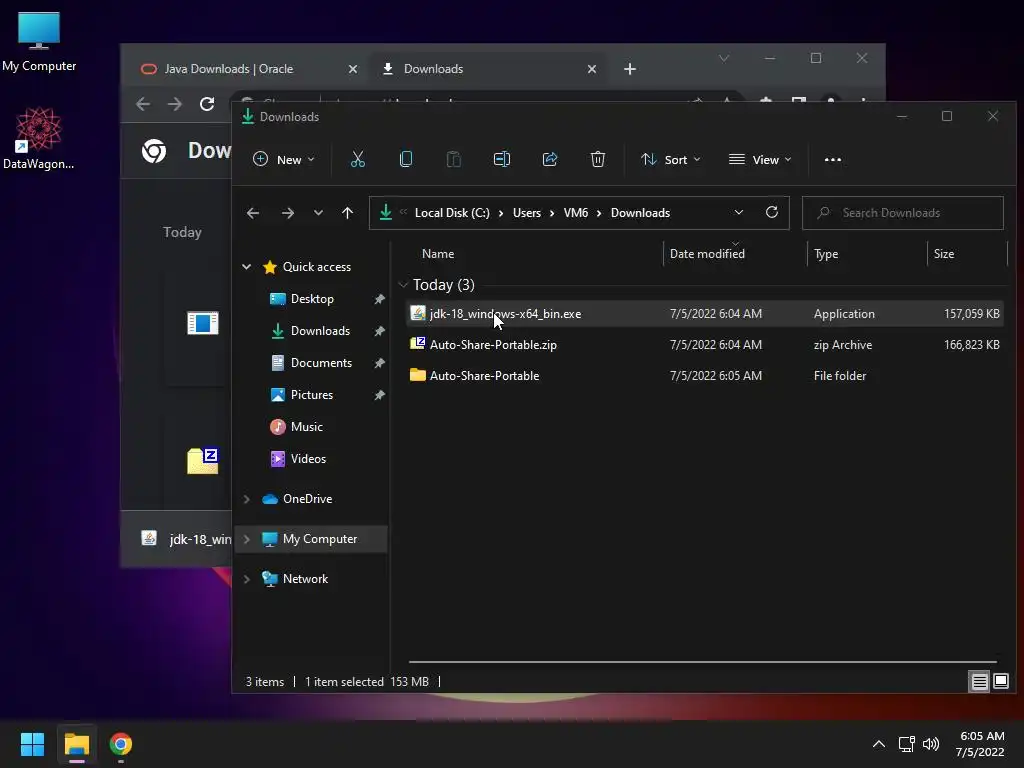Open the View dropdown menu
The image size is (1024, 768).
pyautogui.click(x=760, y=159)
